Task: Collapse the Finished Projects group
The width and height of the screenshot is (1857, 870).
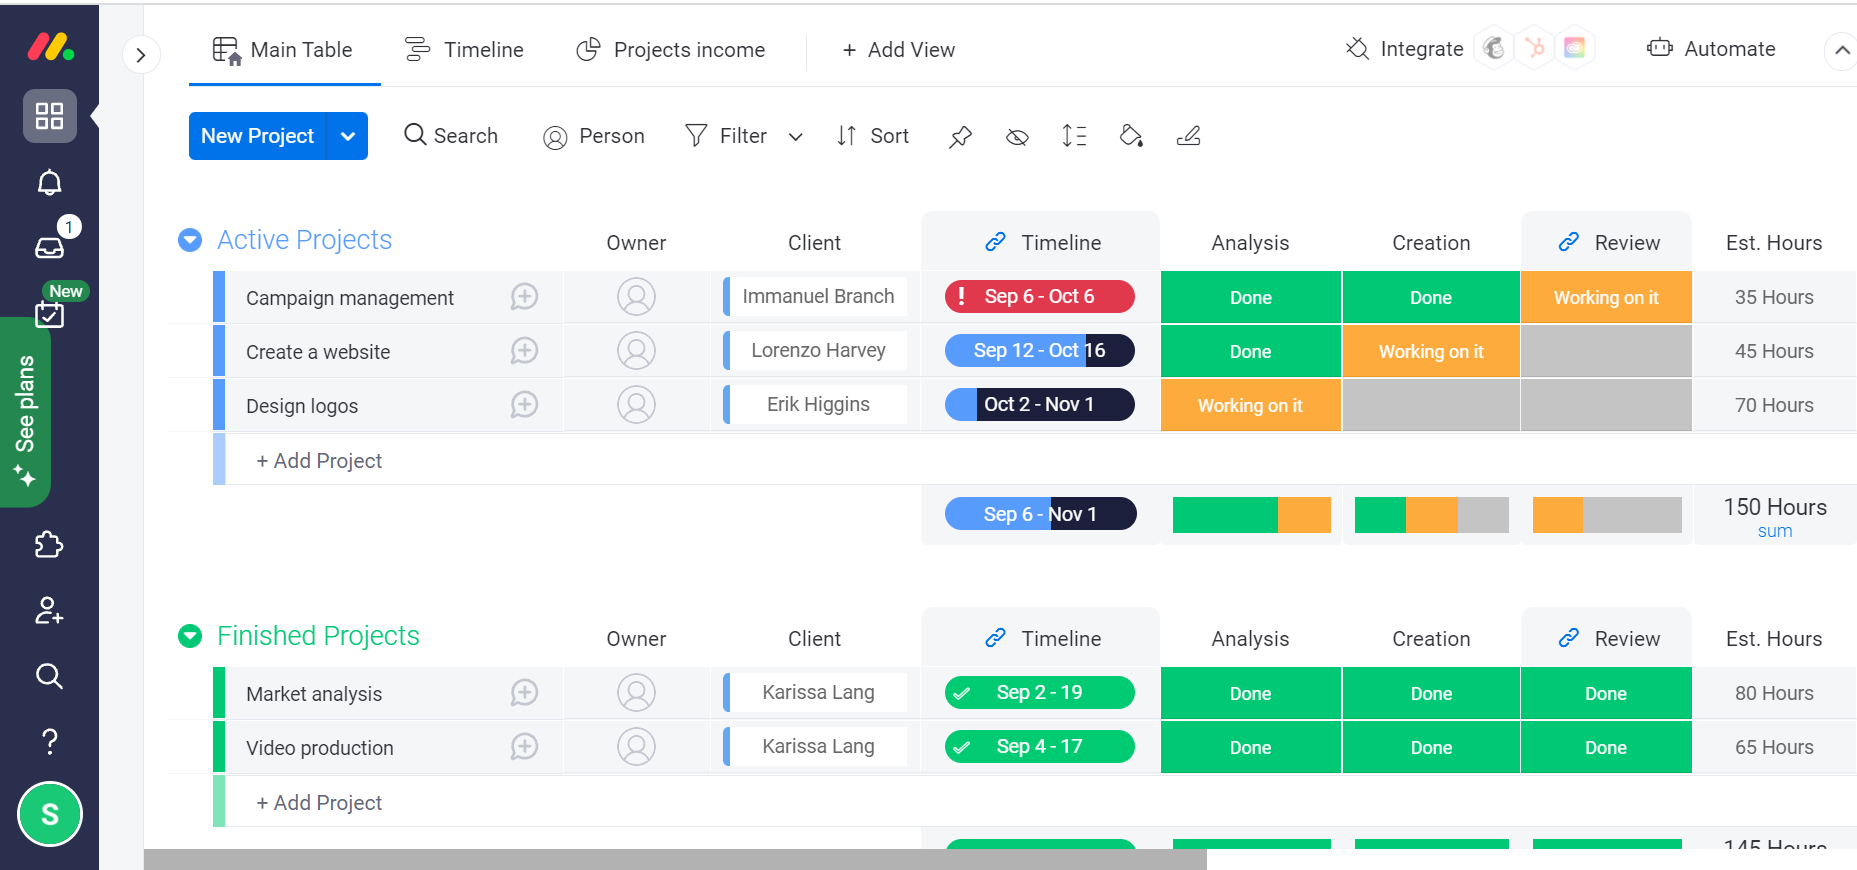Action: point(190,636)
